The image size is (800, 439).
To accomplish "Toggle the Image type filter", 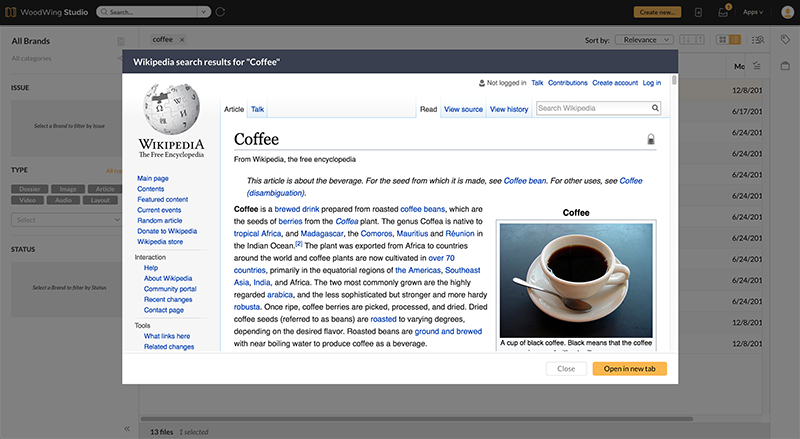I will (66, 188).
